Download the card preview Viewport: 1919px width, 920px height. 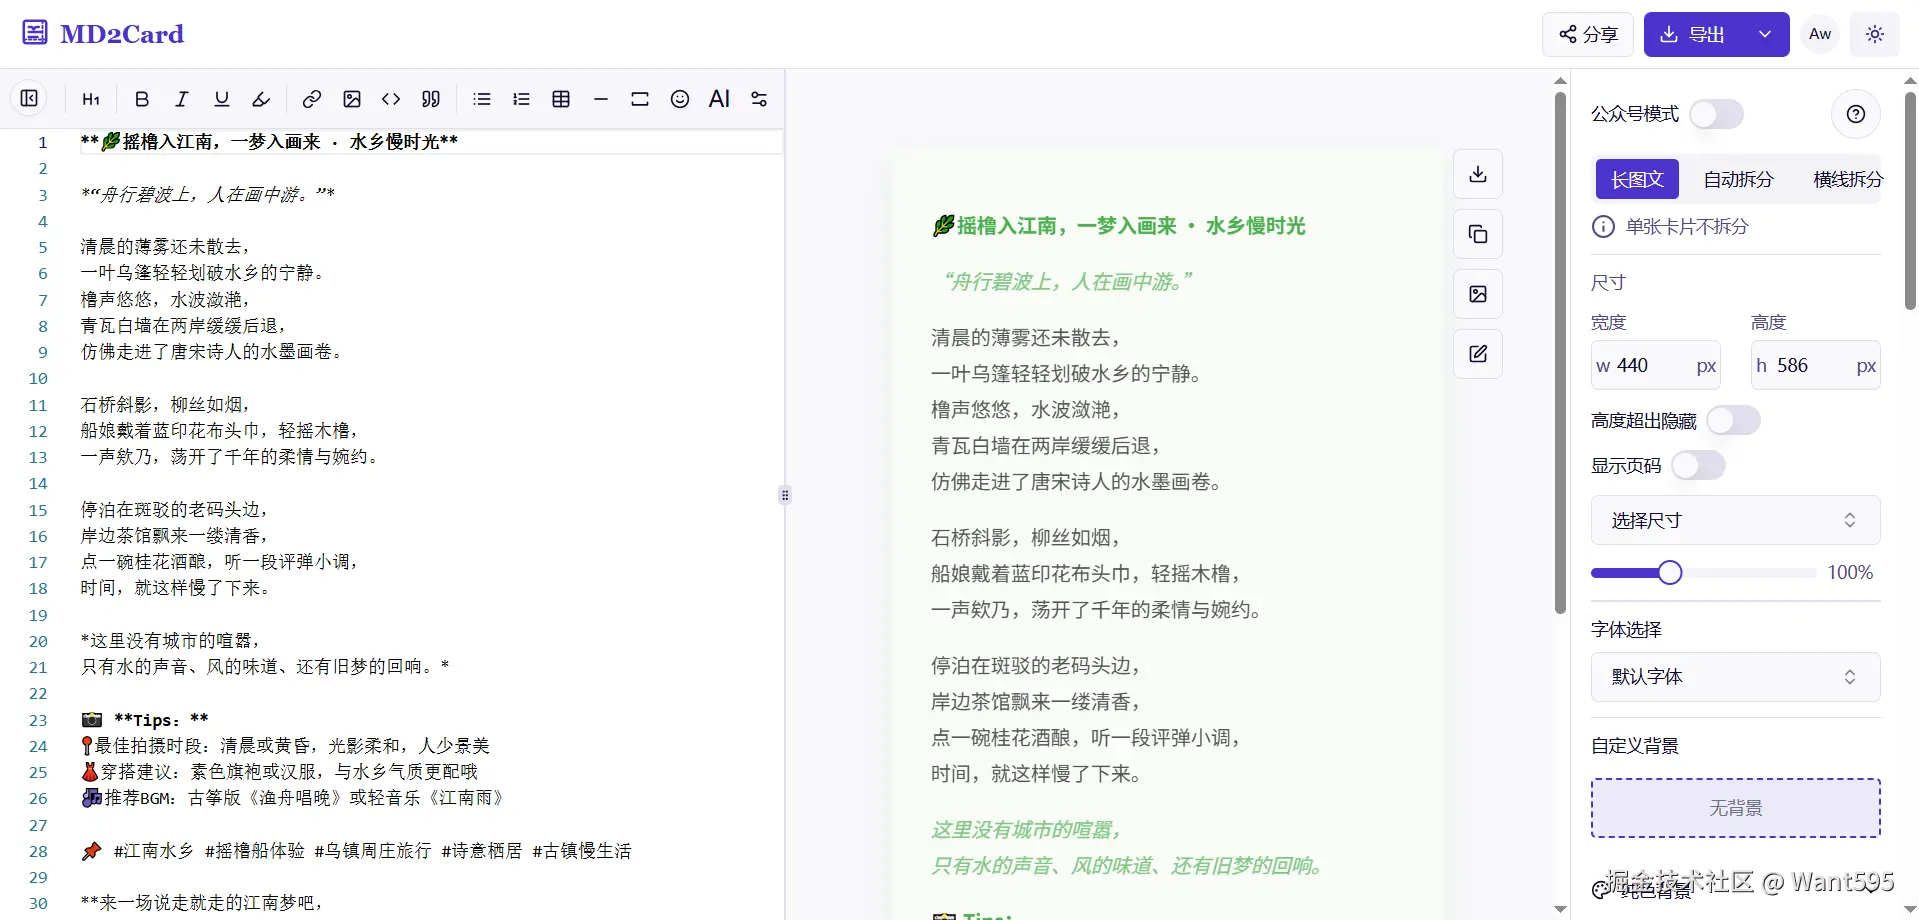tap(1478, 174)
